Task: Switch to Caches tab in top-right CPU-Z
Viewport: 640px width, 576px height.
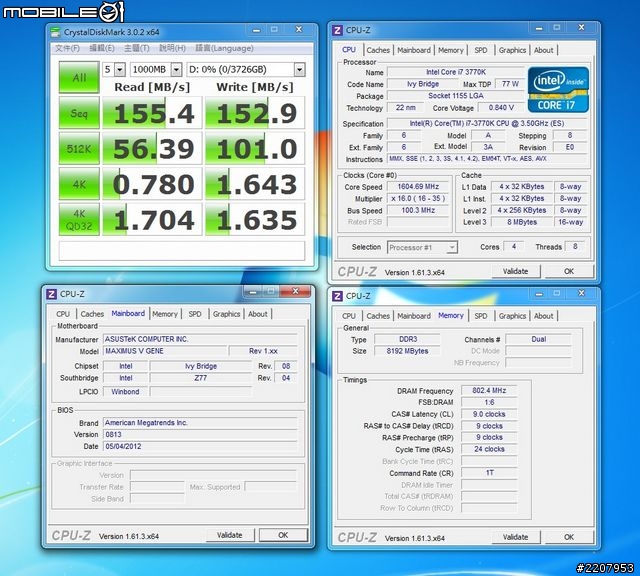Action: pyautogui.click(x=378, y=50)
